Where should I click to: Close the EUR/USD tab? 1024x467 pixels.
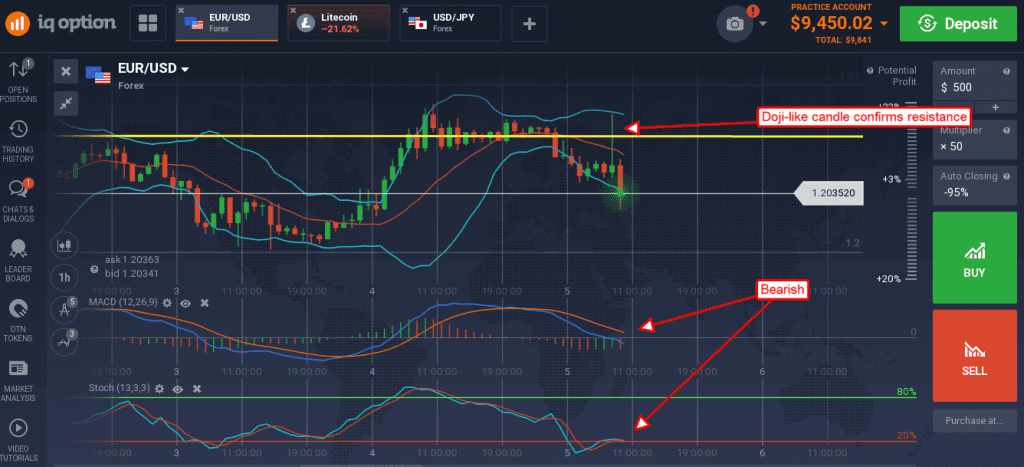click(182, 10)
